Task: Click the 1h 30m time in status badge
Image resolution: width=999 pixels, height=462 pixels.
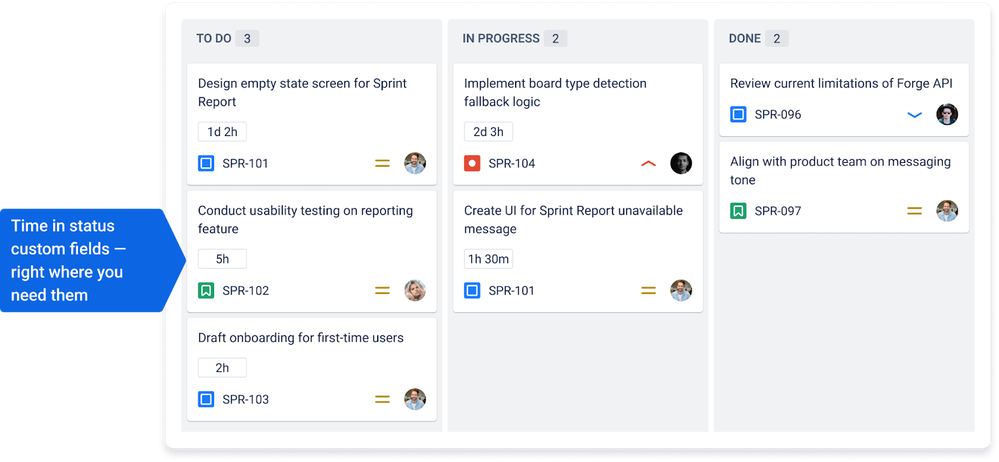Action: pyautogui.click(x=488, y=259)
